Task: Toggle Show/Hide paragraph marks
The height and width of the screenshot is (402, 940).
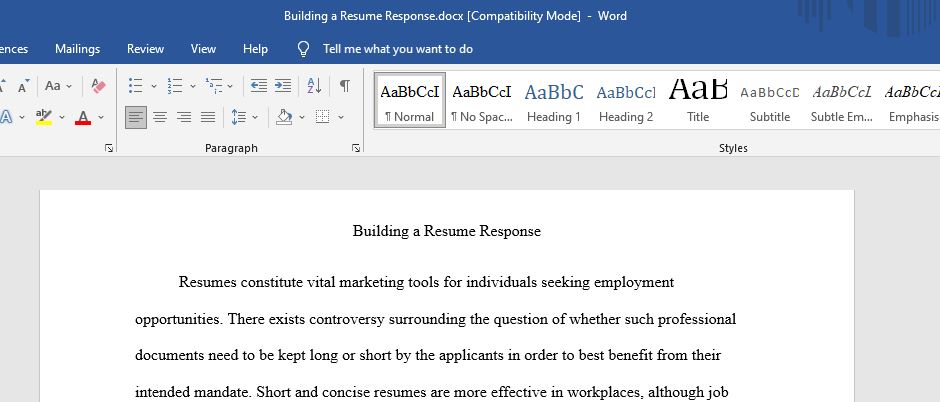Action: [x=345, y=86]
